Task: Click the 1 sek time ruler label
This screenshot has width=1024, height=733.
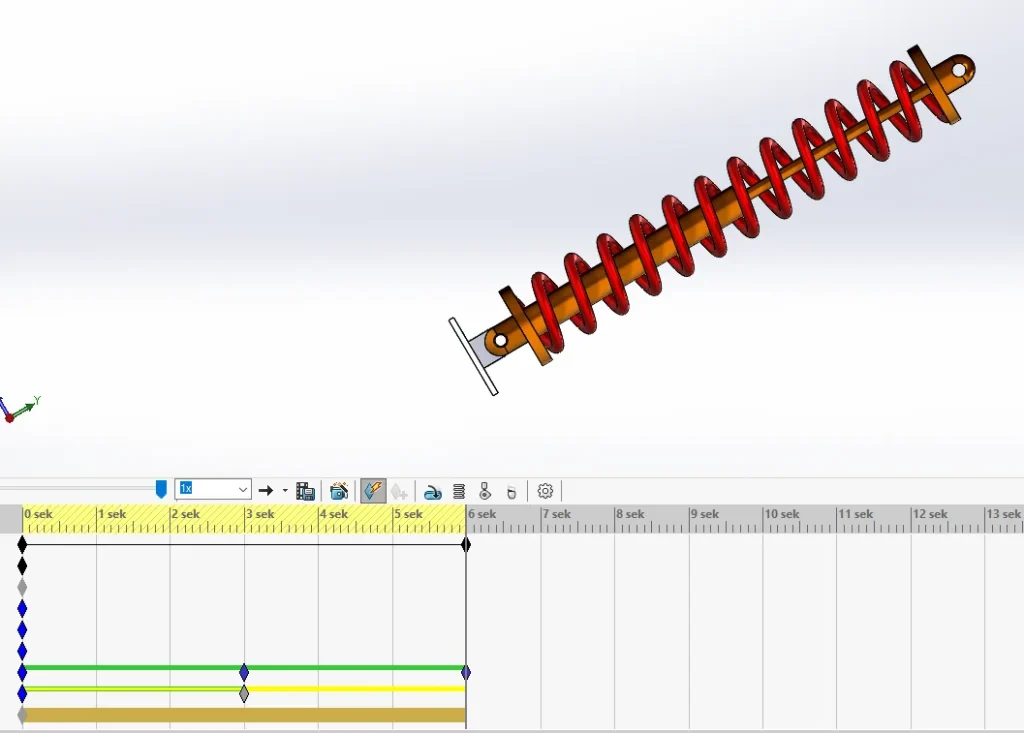Action: tap(112, 514)
